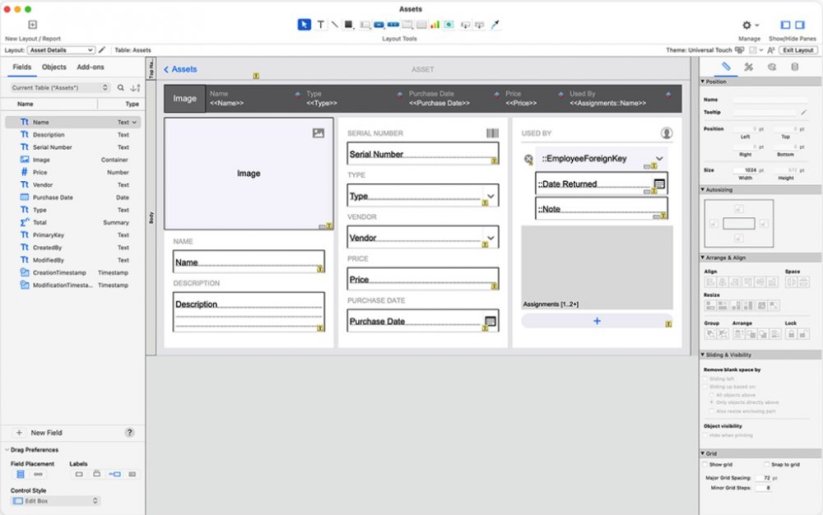Select the Web Viewer tool
This screenshot has height=515, width=823.
(x=449, y=25)
